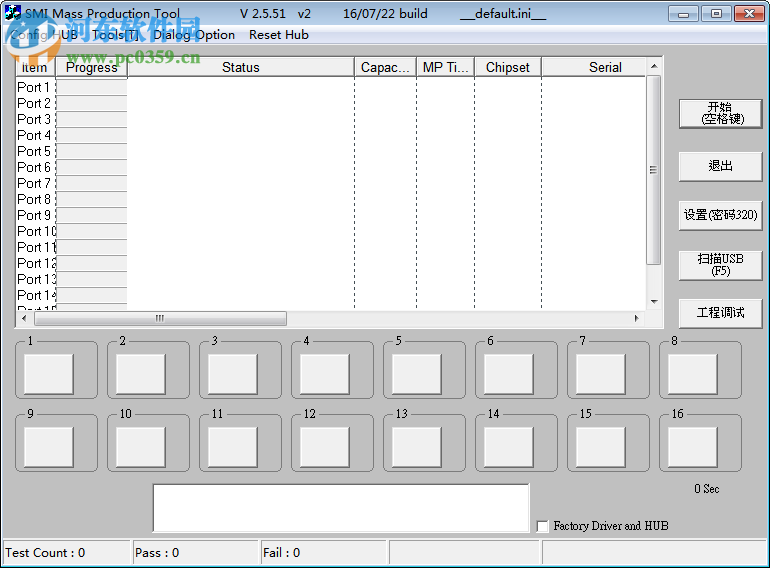Viewport: 770px width, 568px height.
Task: Enable Factory Driver and HUB checkbox
Action: (x=543, y=526)
